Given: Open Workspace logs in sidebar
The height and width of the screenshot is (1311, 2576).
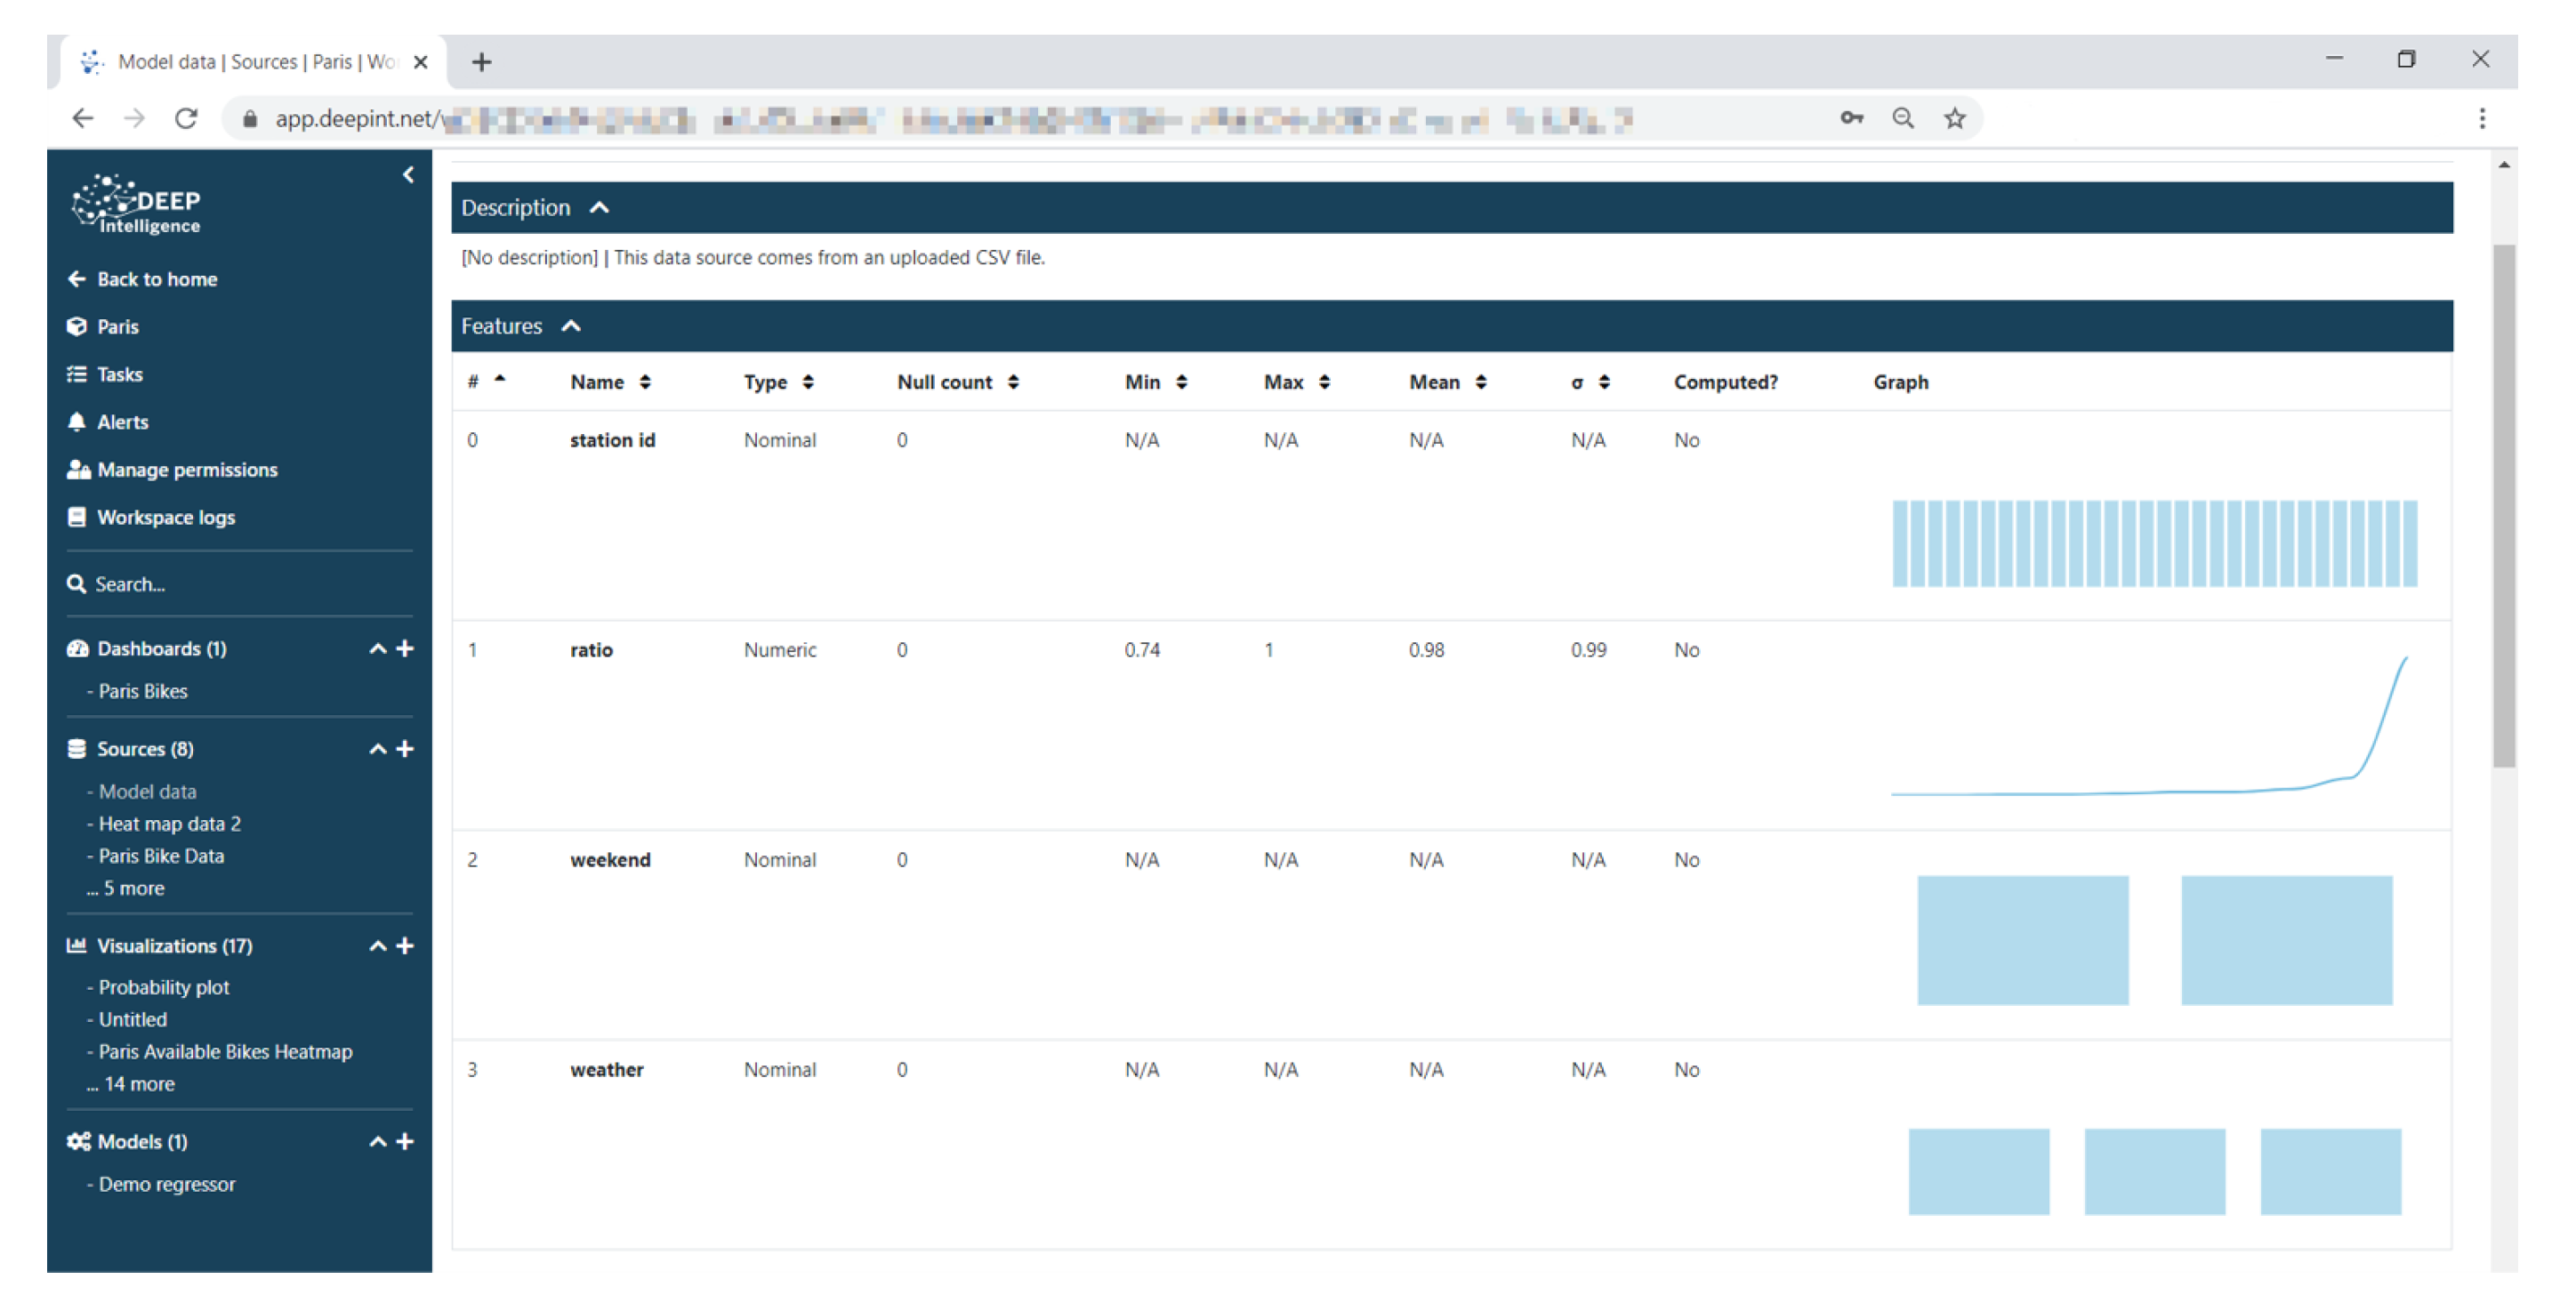Looking at the screenshot, I should [x=165, y=517].
